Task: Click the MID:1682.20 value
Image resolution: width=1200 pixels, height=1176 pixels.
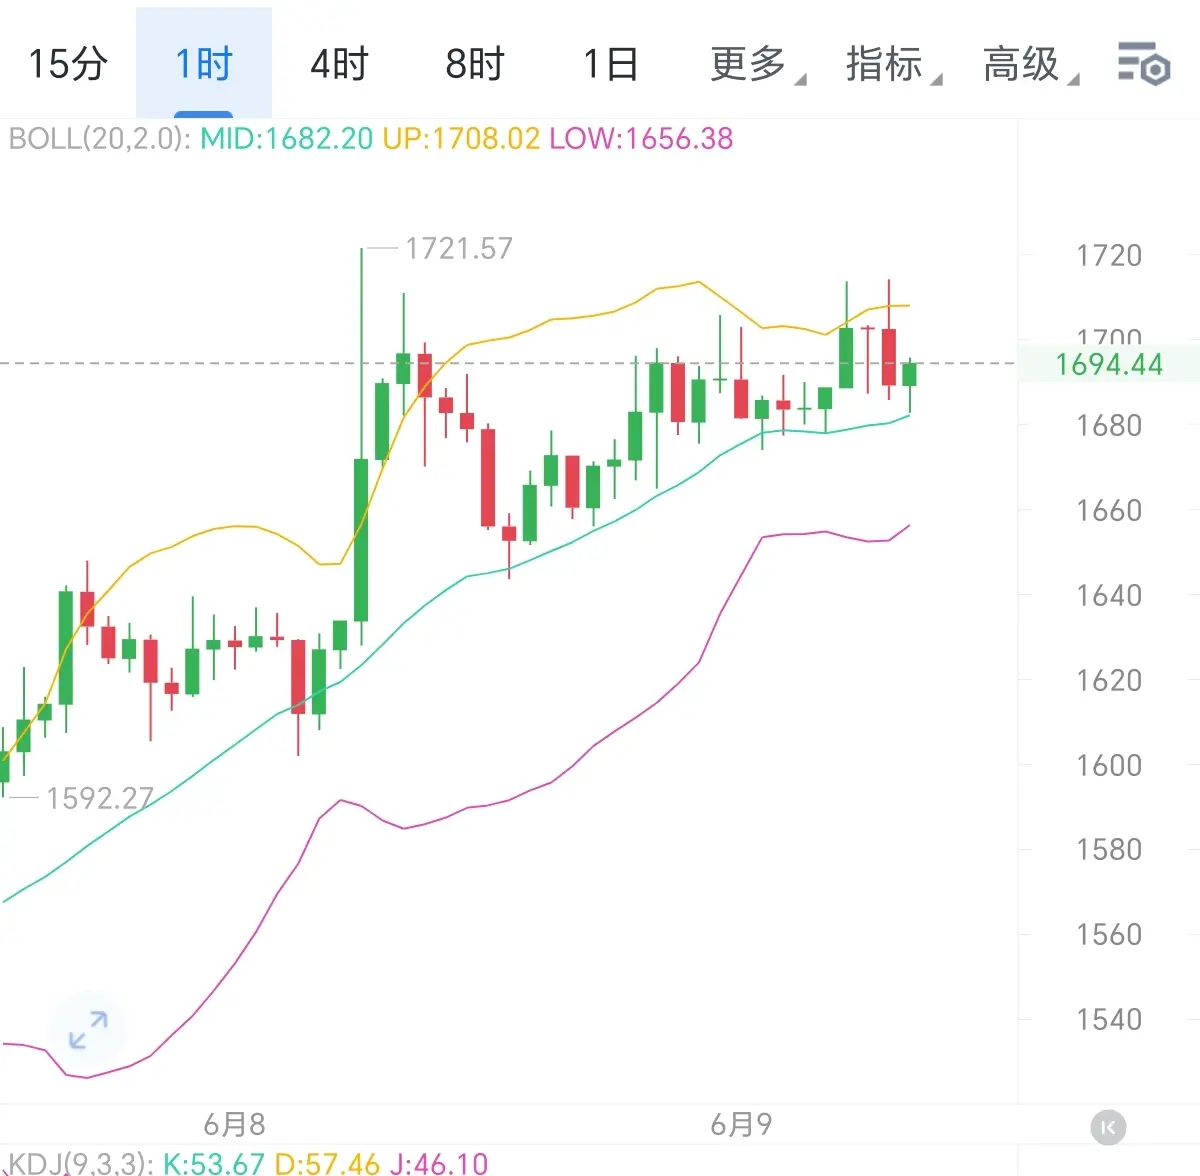Action: (x=287, y=138)
